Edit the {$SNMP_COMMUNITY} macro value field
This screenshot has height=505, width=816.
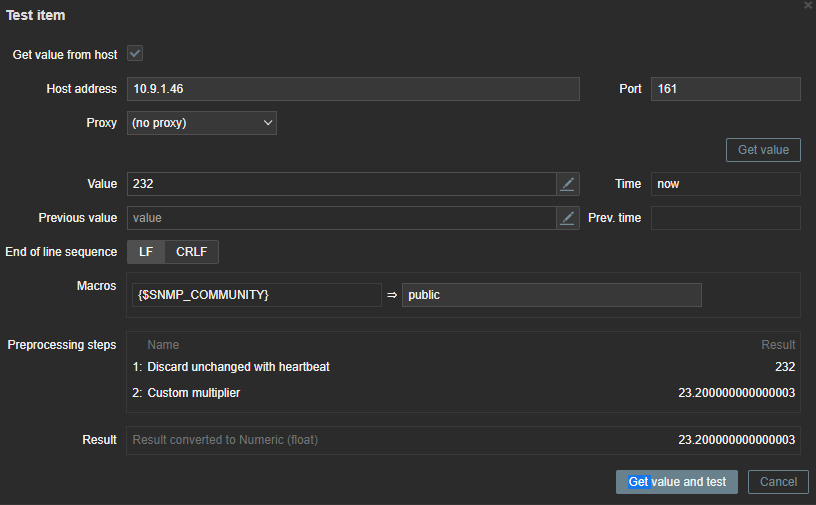click(551, 295)
